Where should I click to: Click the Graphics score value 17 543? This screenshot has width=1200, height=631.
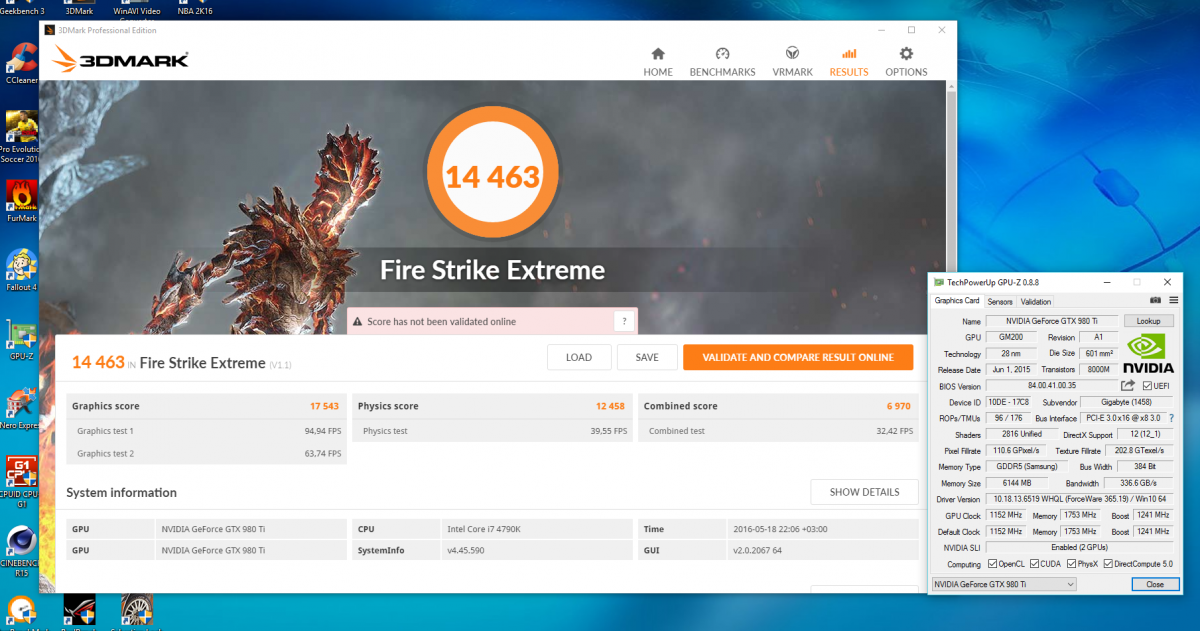pyautogui.click(x=326, y=406)
